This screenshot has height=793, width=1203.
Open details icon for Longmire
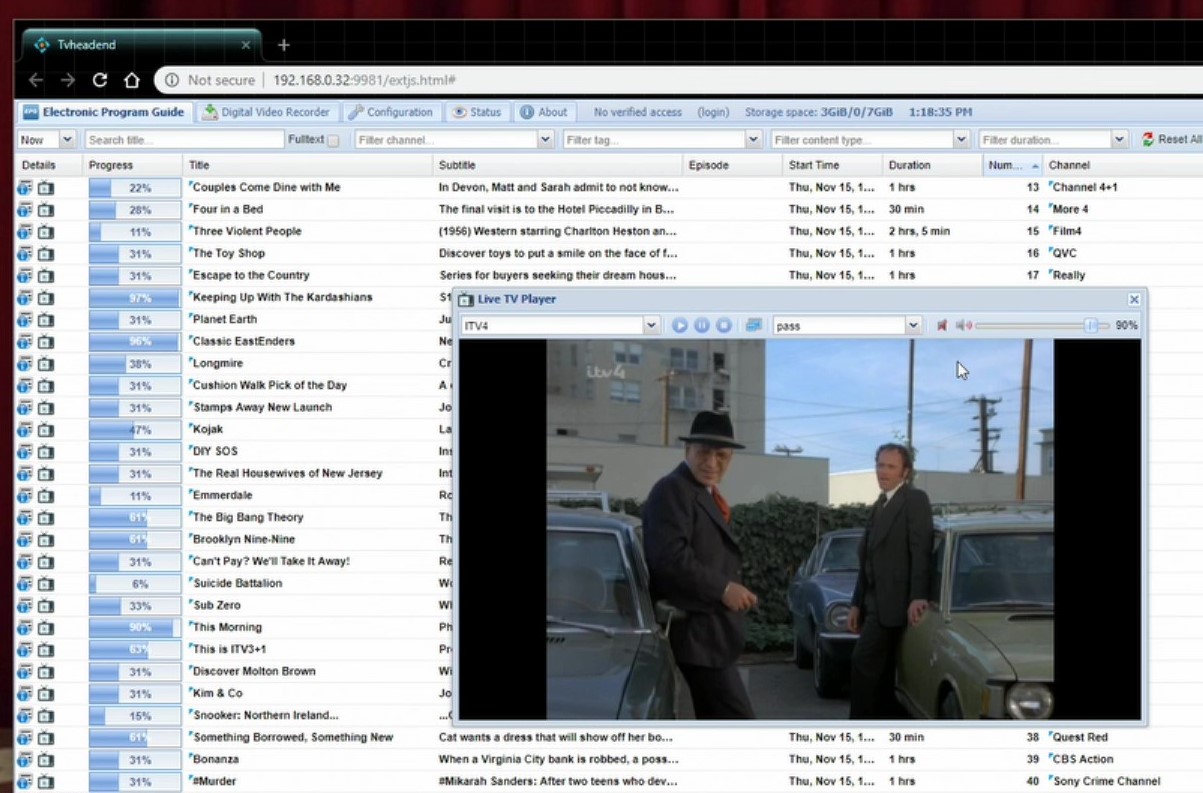[x=25, y=364]
